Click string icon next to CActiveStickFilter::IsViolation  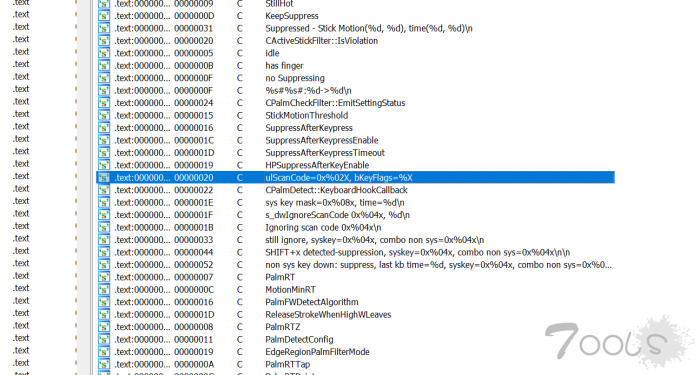click(x=104, y=41)
